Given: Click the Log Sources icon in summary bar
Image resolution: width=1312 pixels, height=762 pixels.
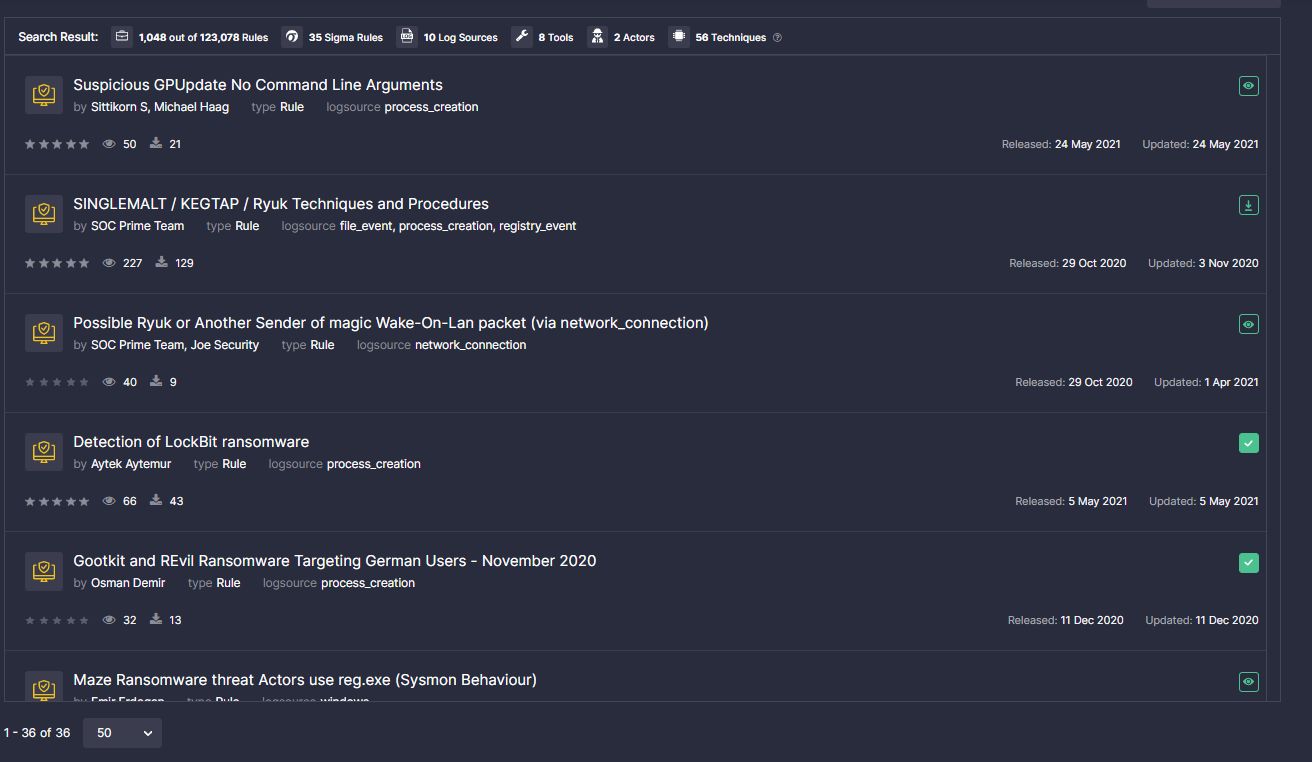Looking at the screenshot, I should tap(407, 37).
